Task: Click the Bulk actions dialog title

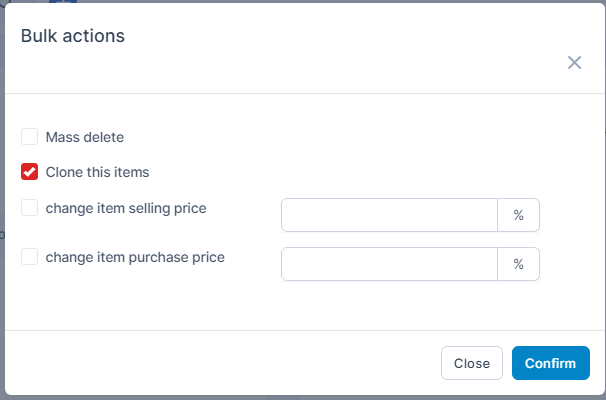Action: coord(72,36)
